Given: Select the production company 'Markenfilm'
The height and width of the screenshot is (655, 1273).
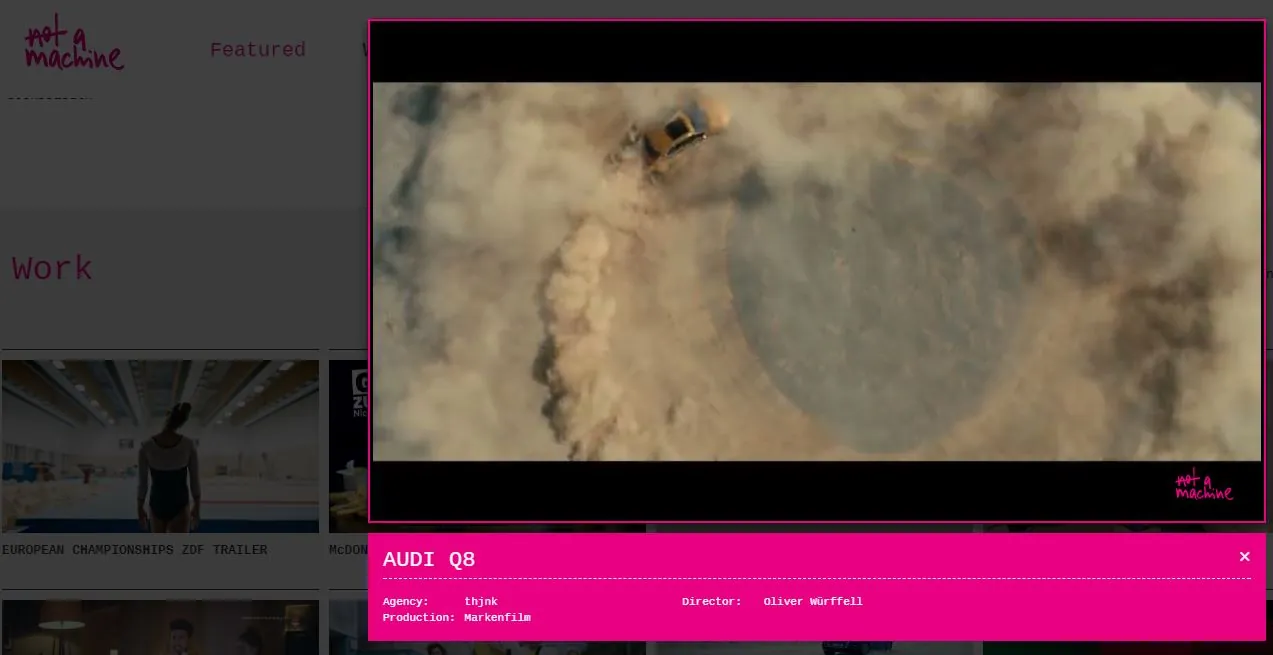Looking at the screenshot, I should pyautogui.click(x=497, y=617).
